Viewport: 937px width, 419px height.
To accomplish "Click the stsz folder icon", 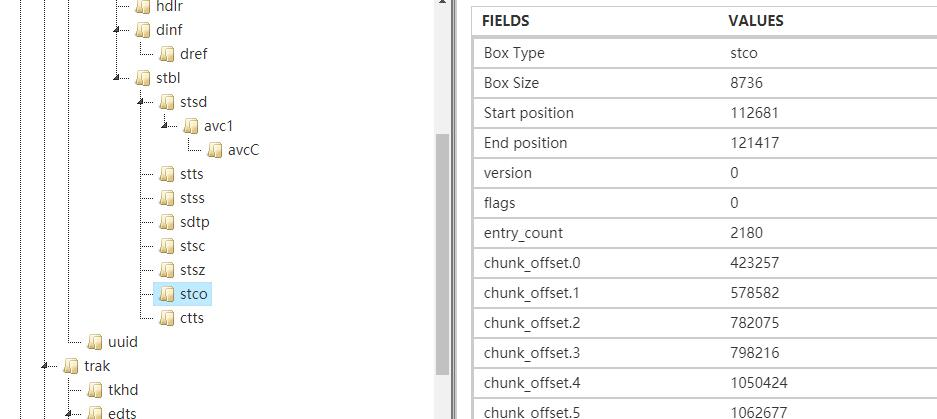I will pos(167,270).
